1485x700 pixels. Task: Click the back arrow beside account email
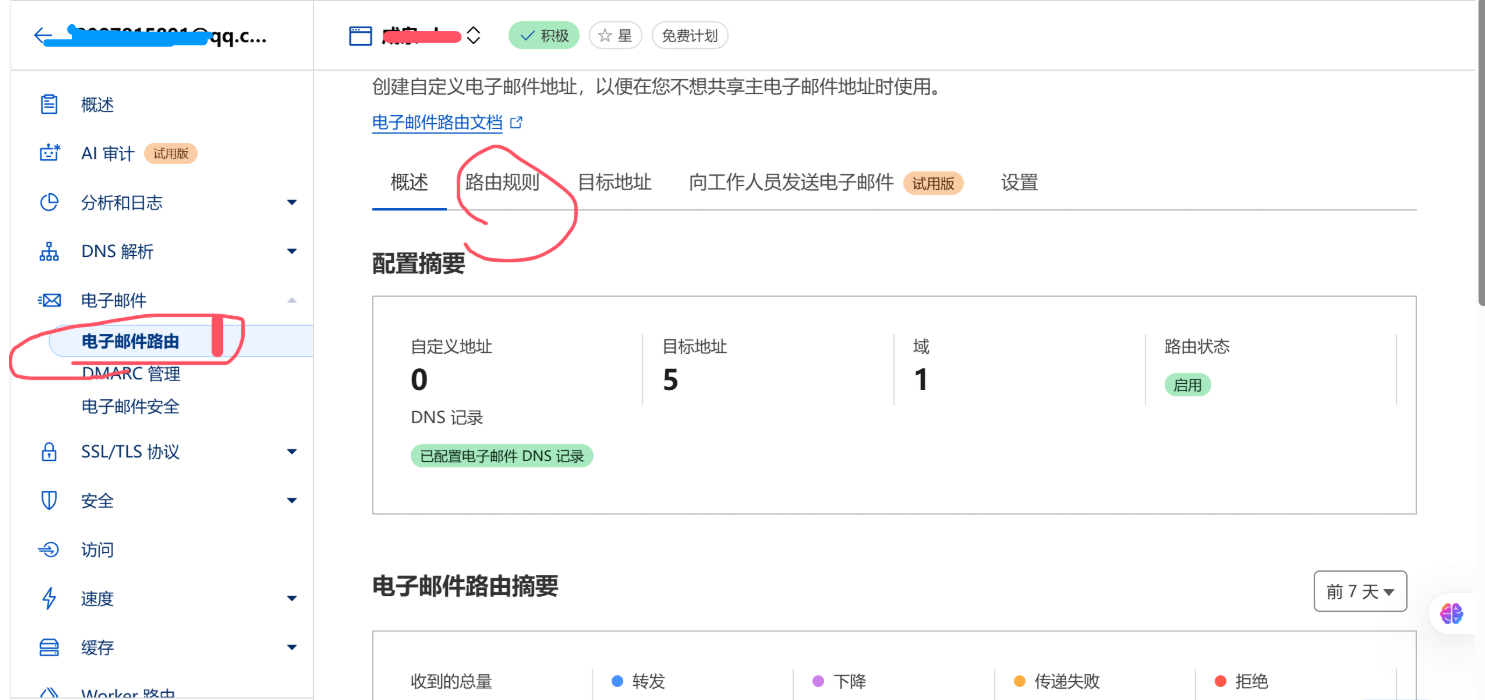(x=42, y=37)
